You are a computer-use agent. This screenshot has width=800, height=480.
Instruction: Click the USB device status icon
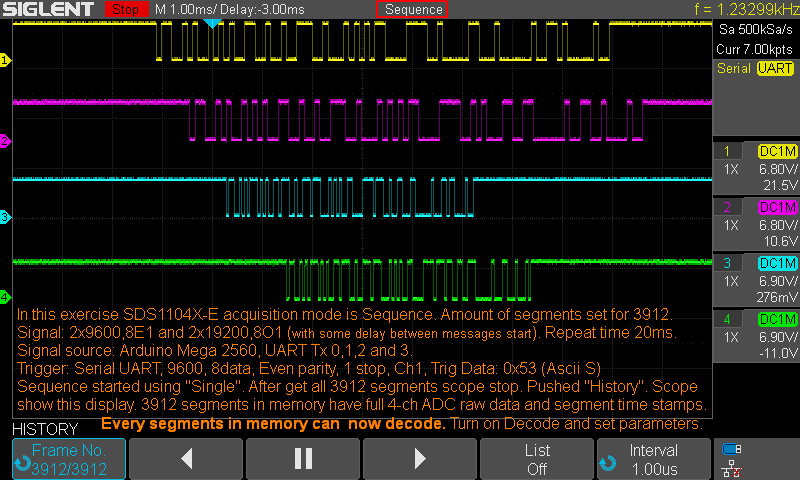click(x=731, y=449)
